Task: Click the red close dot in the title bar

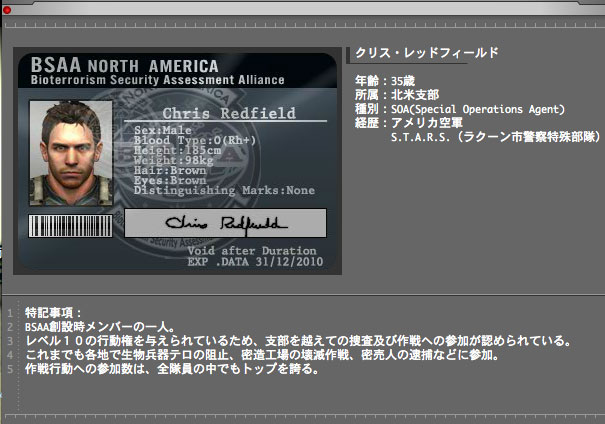Action: tap(7, 10)
